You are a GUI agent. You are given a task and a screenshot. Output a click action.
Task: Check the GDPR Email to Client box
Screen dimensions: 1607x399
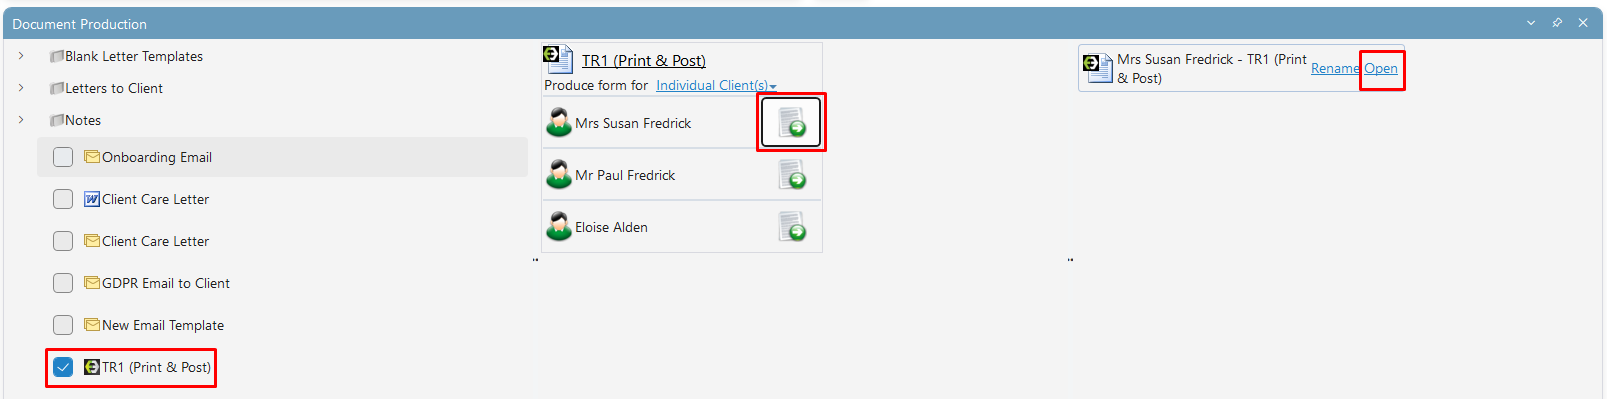coord(63,283)
